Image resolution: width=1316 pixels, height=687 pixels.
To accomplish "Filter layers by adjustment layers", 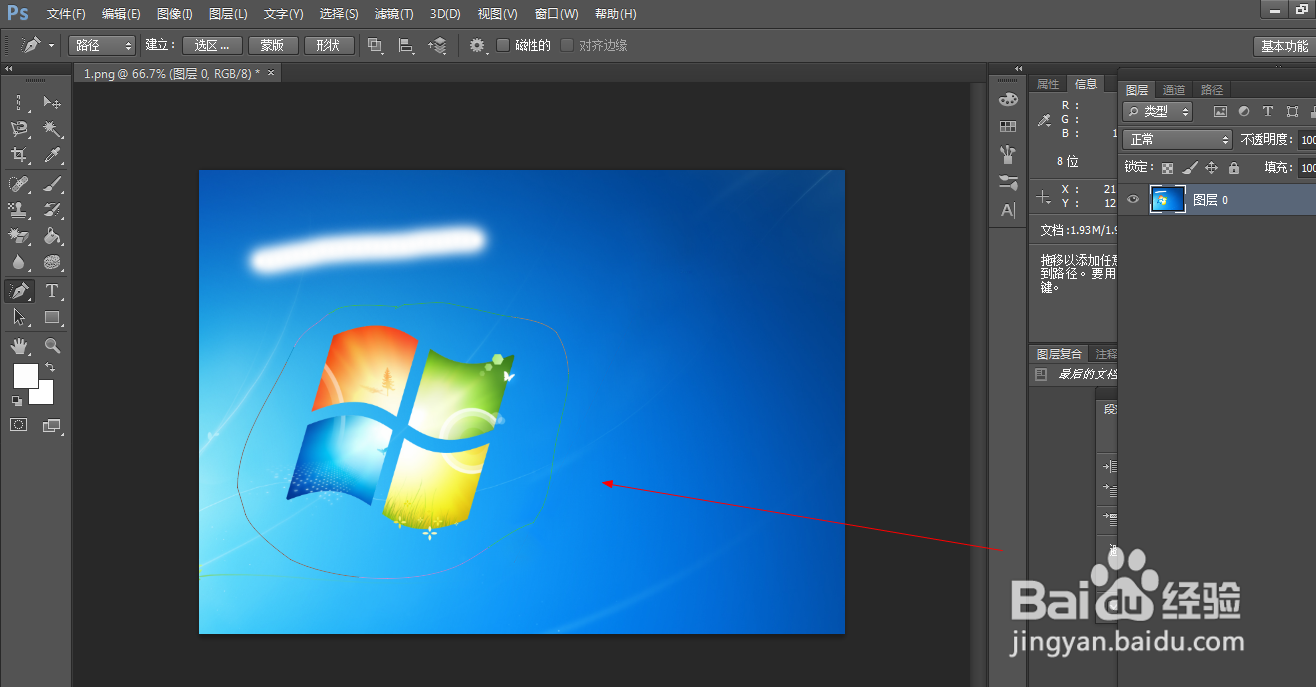I will [1244, 112].
